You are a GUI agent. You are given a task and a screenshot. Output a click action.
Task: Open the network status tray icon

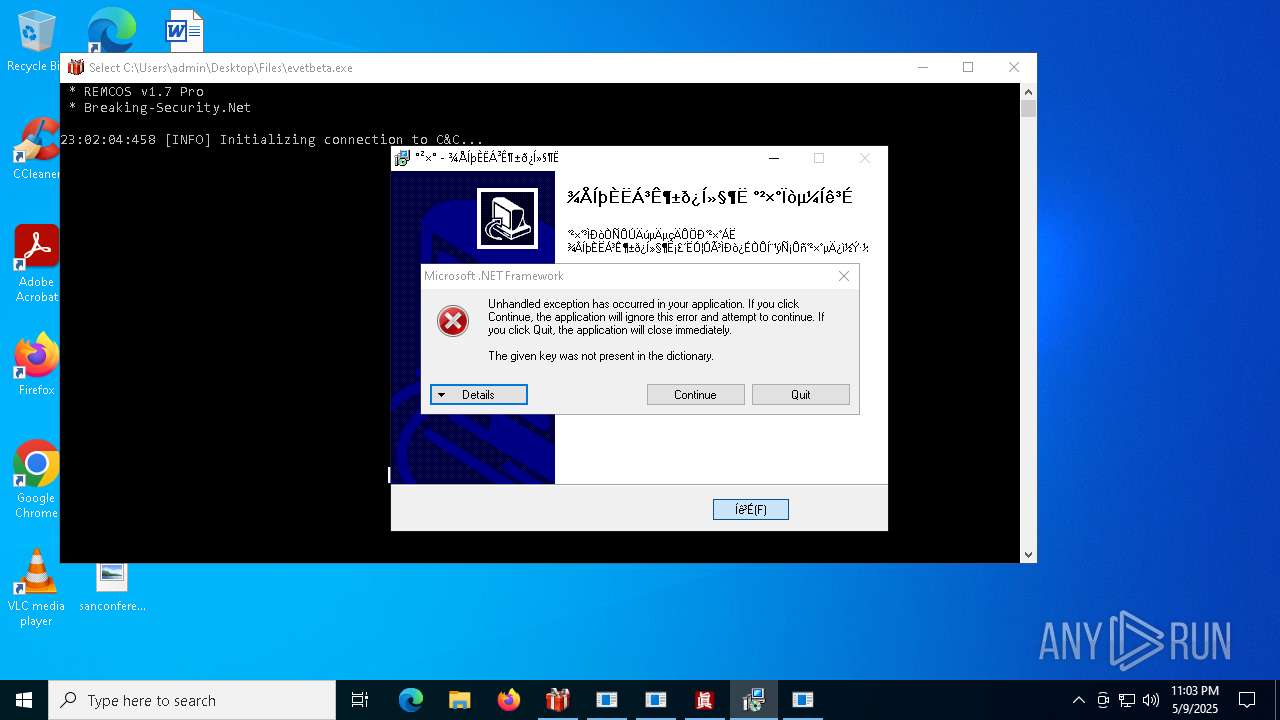pos(1127,700)
